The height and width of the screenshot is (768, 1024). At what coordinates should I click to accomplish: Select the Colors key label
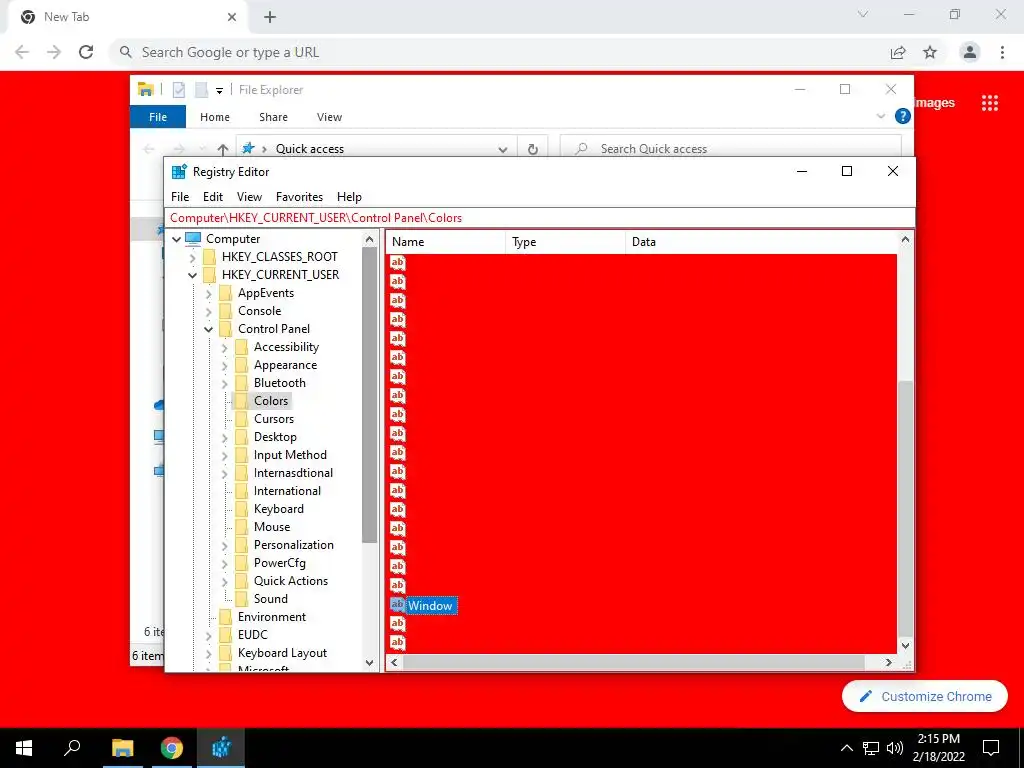click(x=271, y=401)
